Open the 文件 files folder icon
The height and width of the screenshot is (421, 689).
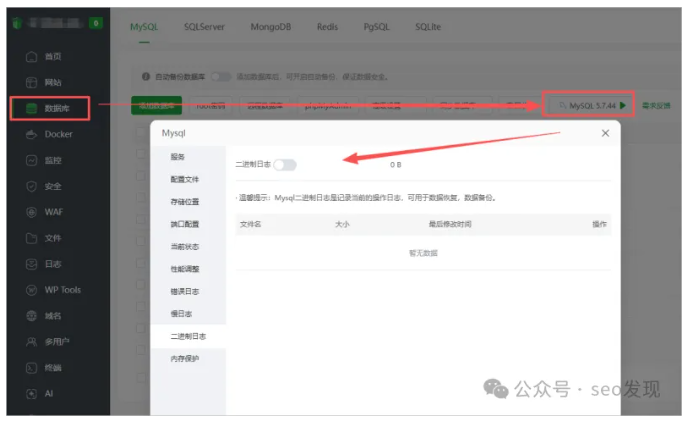point(32,238)
